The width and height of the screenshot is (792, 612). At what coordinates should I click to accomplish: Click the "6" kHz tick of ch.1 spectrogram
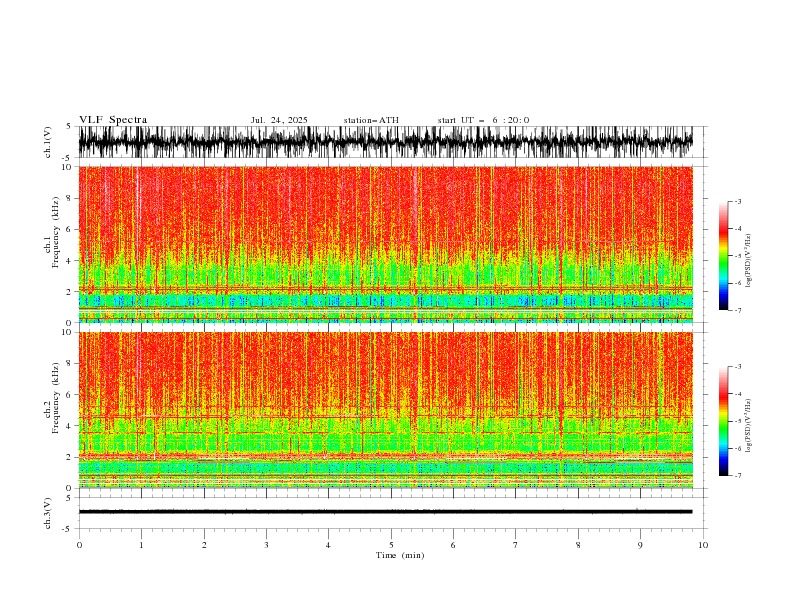click(69, 230)
